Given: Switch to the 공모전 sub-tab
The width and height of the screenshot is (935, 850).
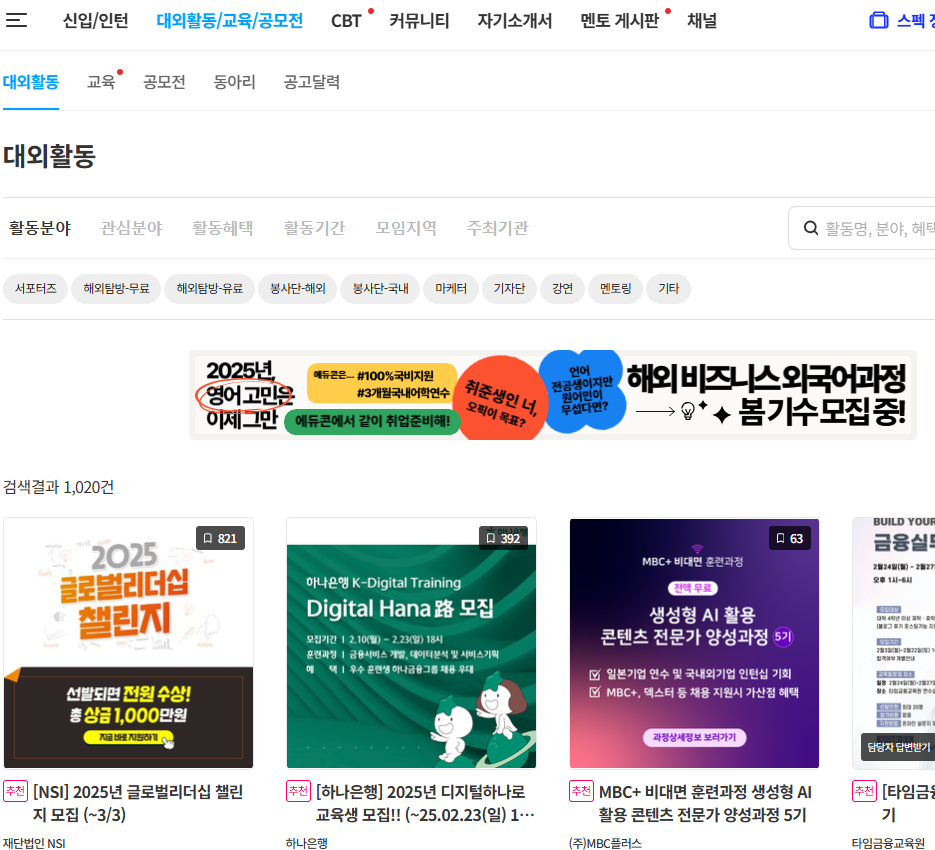Looking at the screenshot, I should point(164,82).
